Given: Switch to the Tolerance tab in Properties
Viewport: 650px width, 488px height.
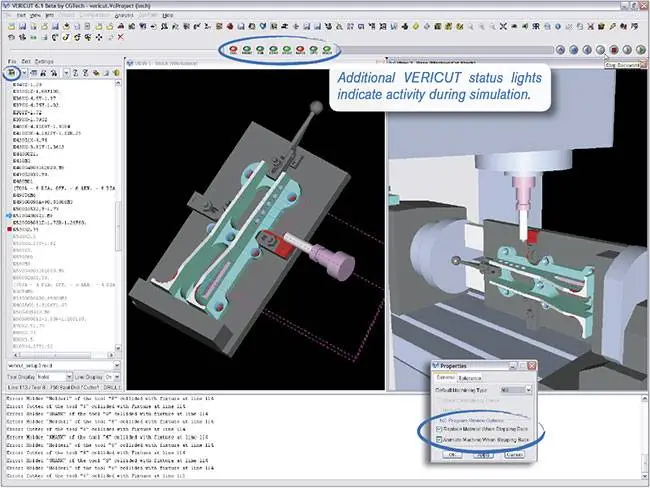Looking at the screenshot, I should (470, 378).
